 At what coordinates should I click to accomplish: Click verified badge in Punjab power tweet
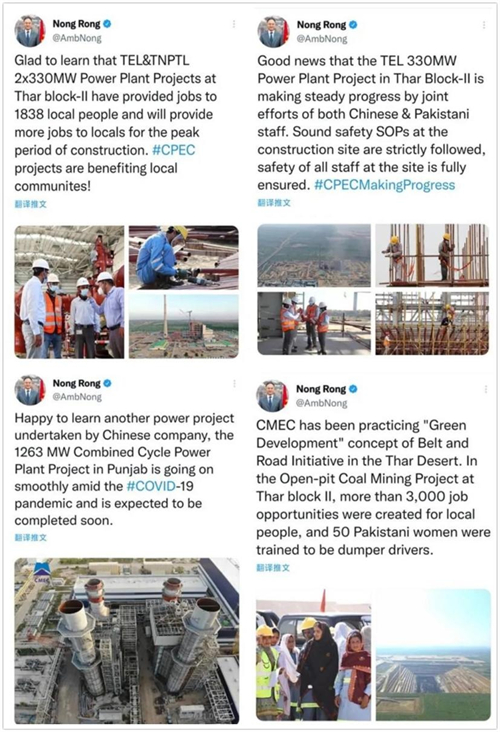107,383
